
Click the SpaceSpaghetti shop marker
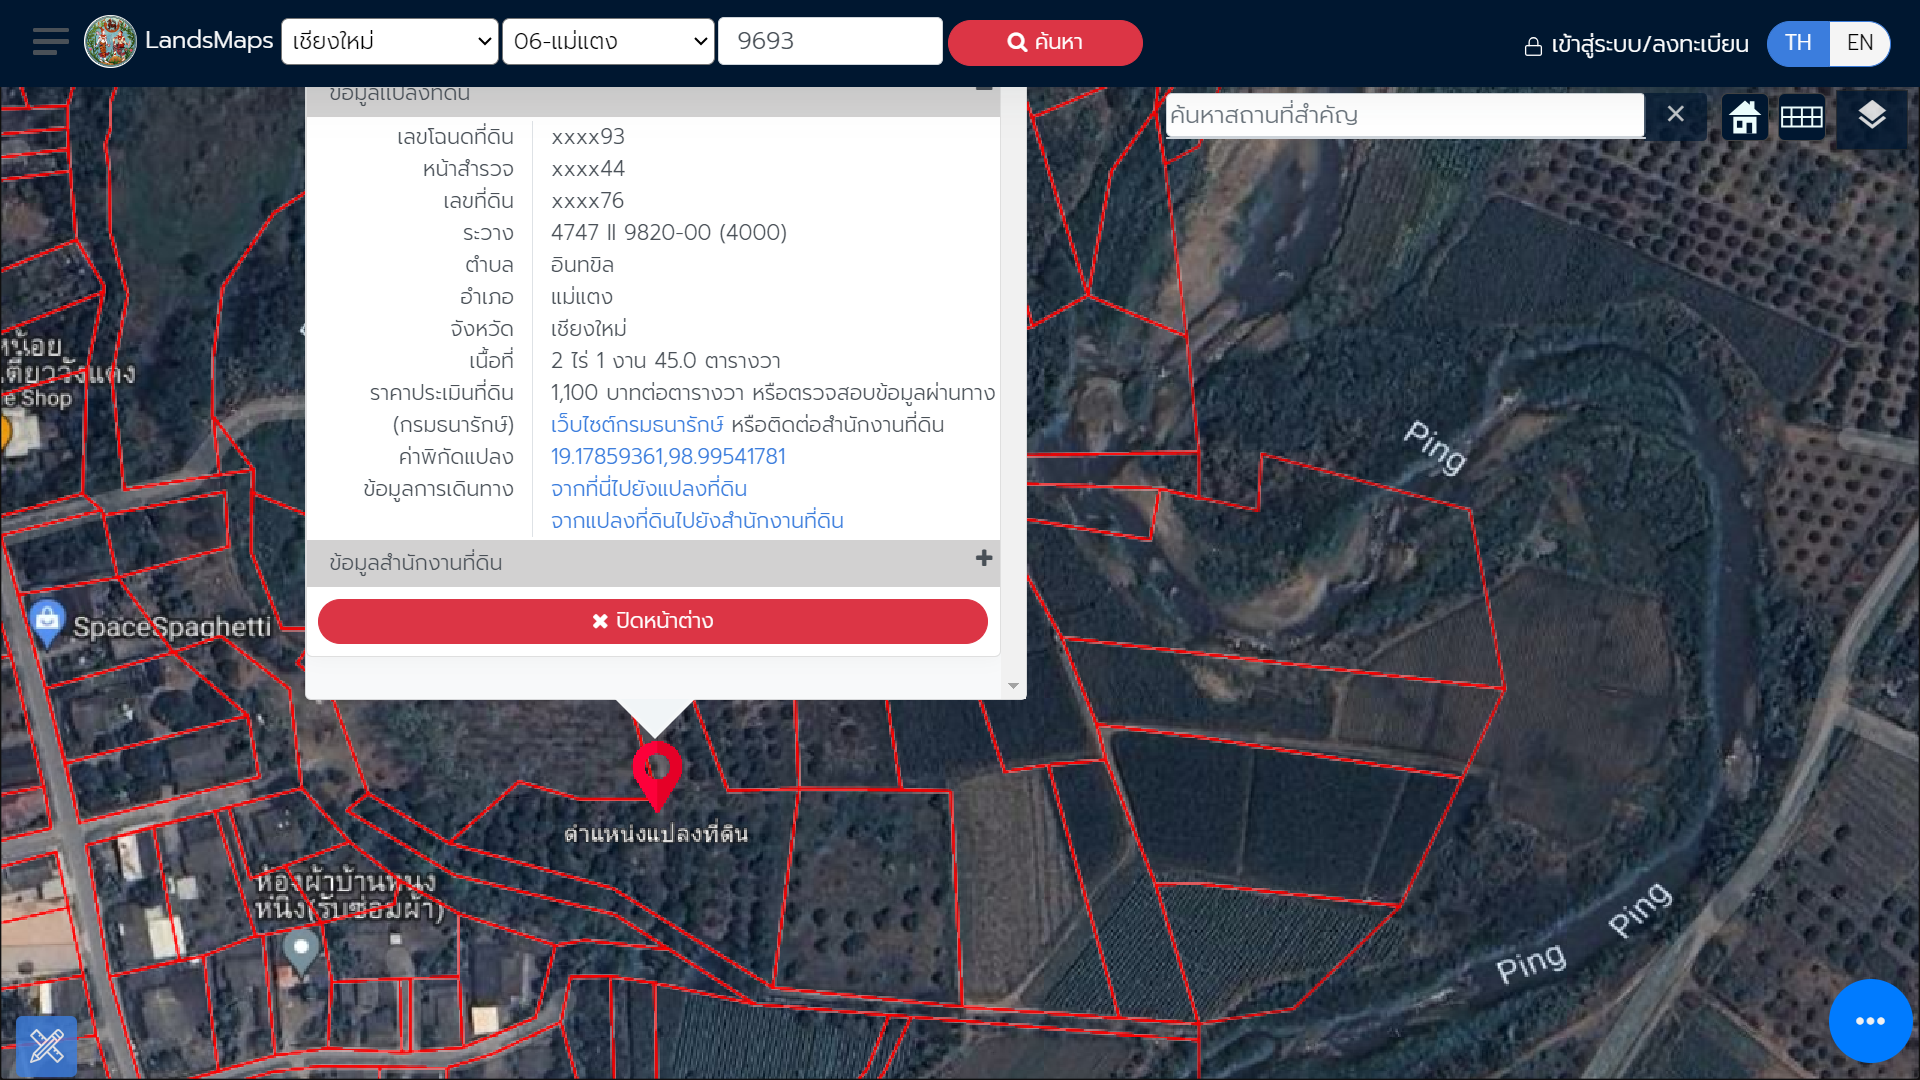coord(47,622)
